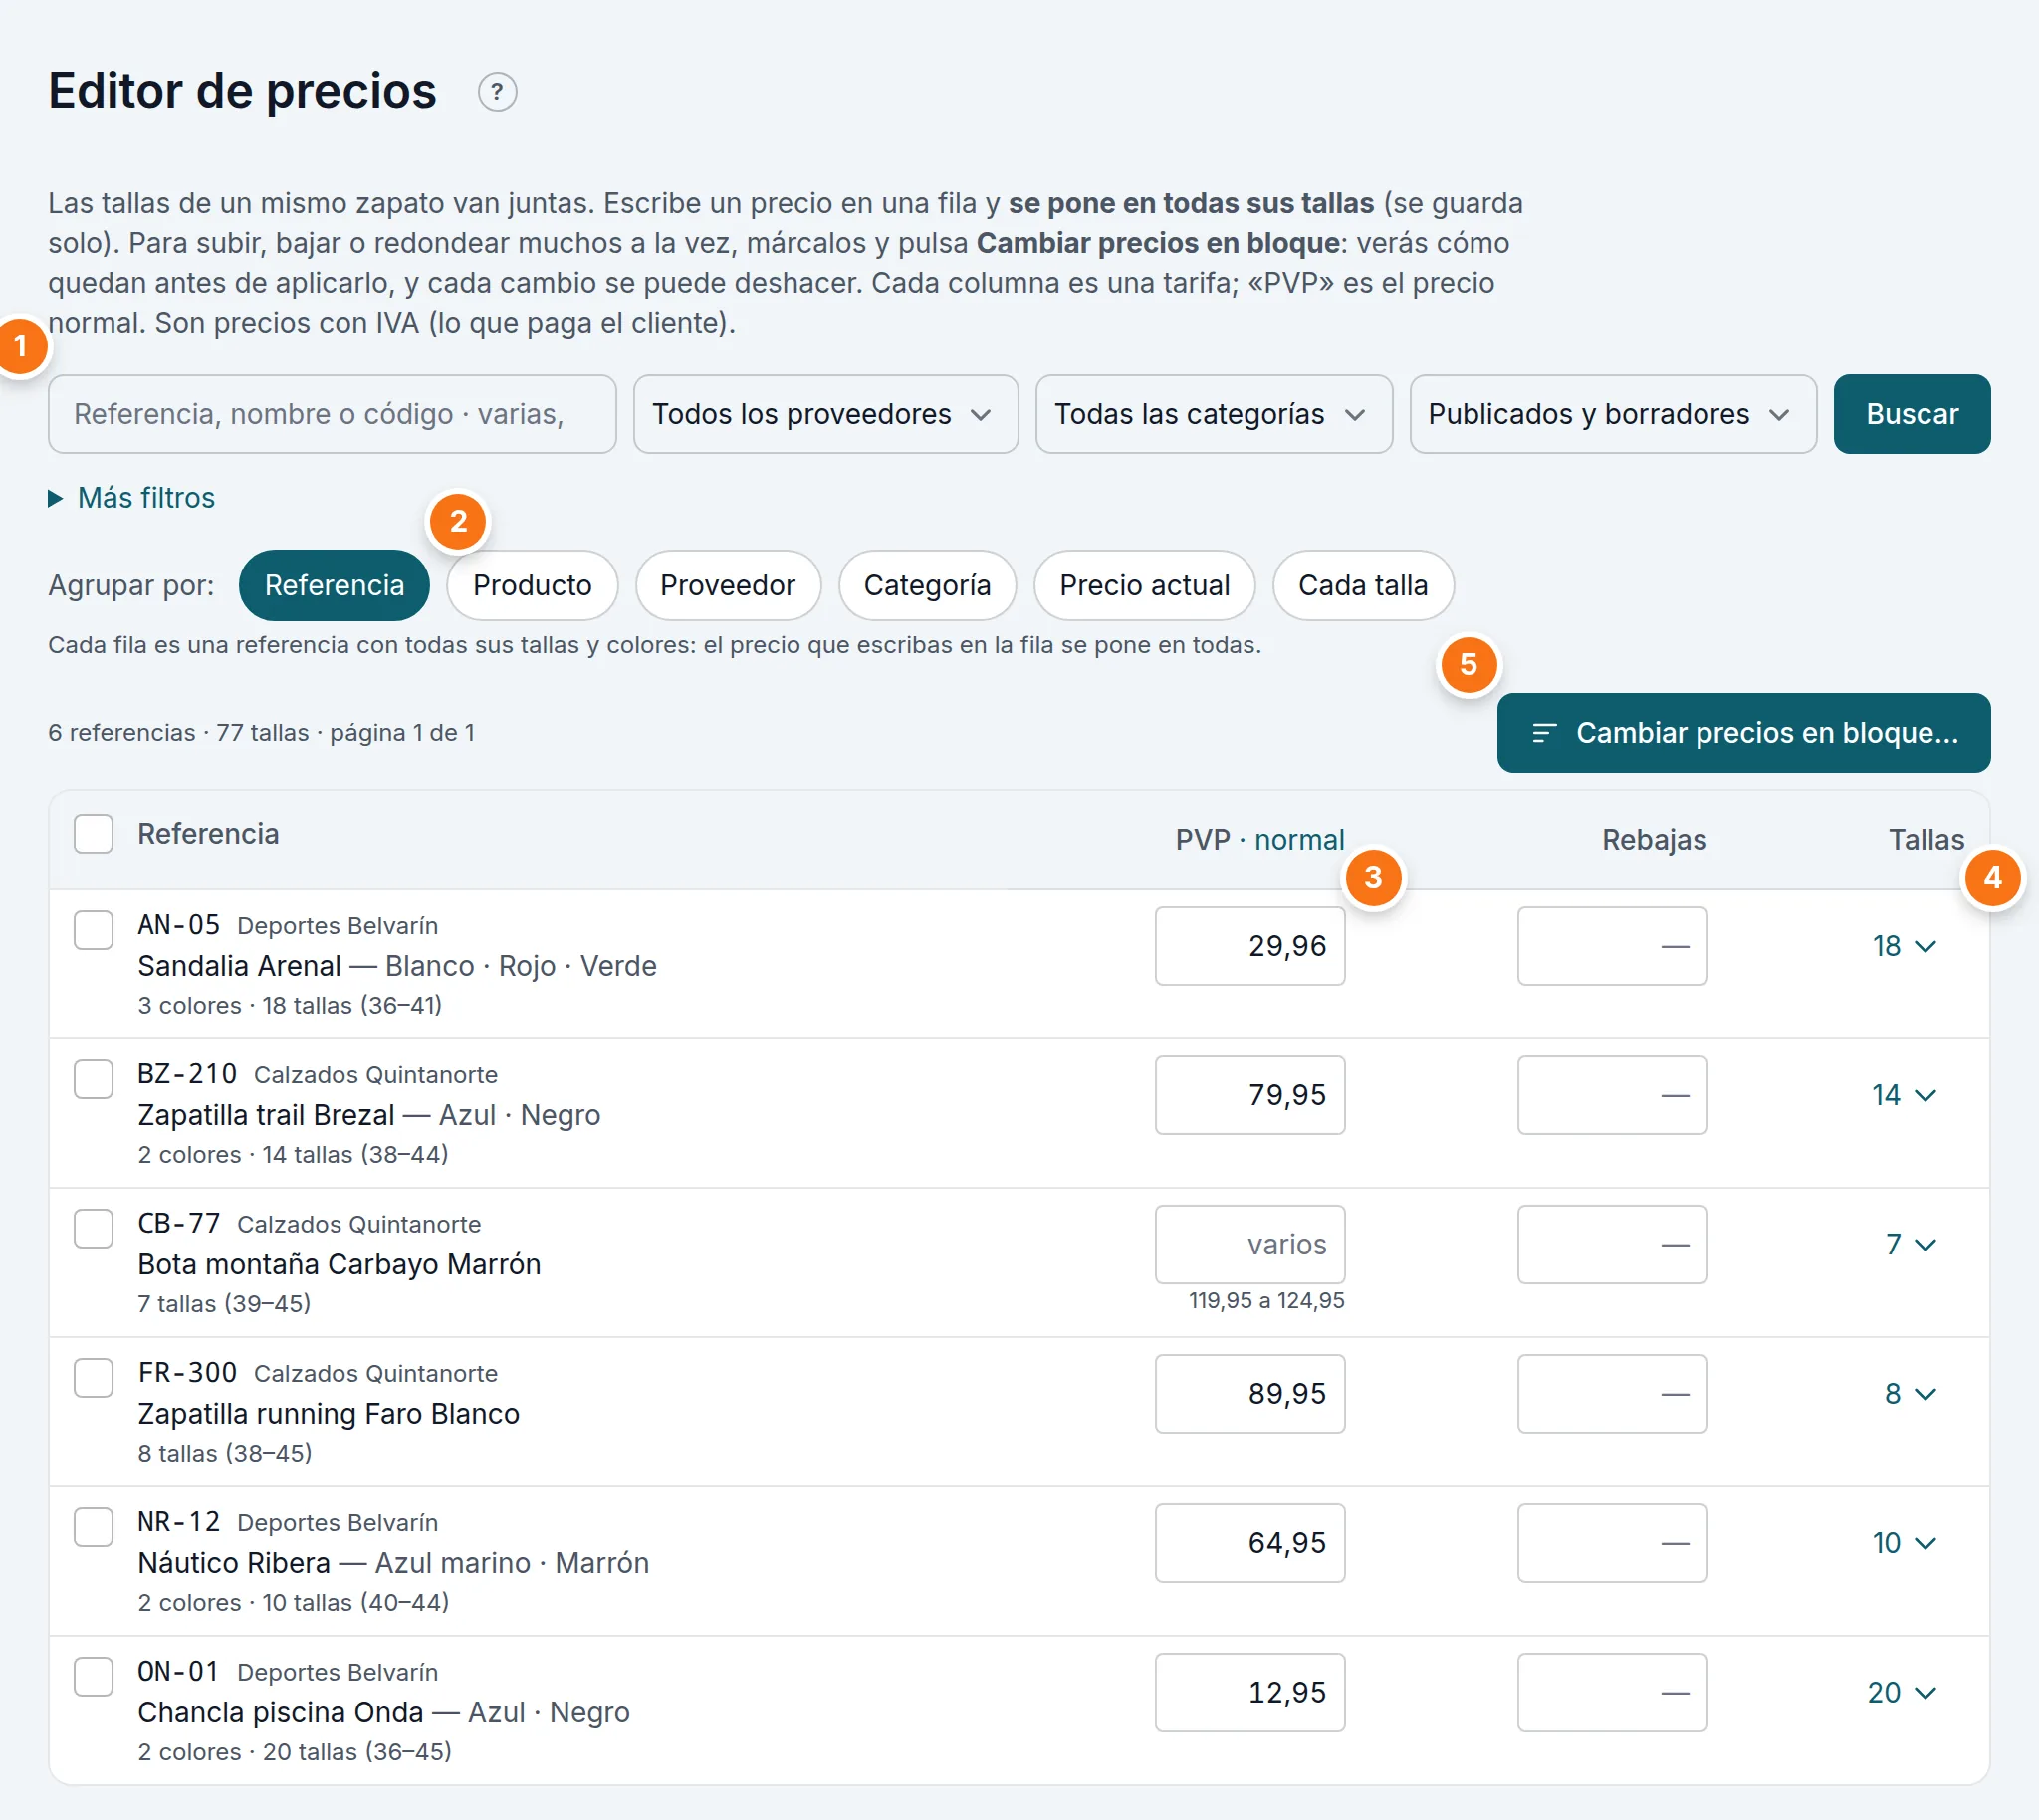Click the normal tariff link in PVP header
2039x1820 pixels.
(x=1299, y=840)
